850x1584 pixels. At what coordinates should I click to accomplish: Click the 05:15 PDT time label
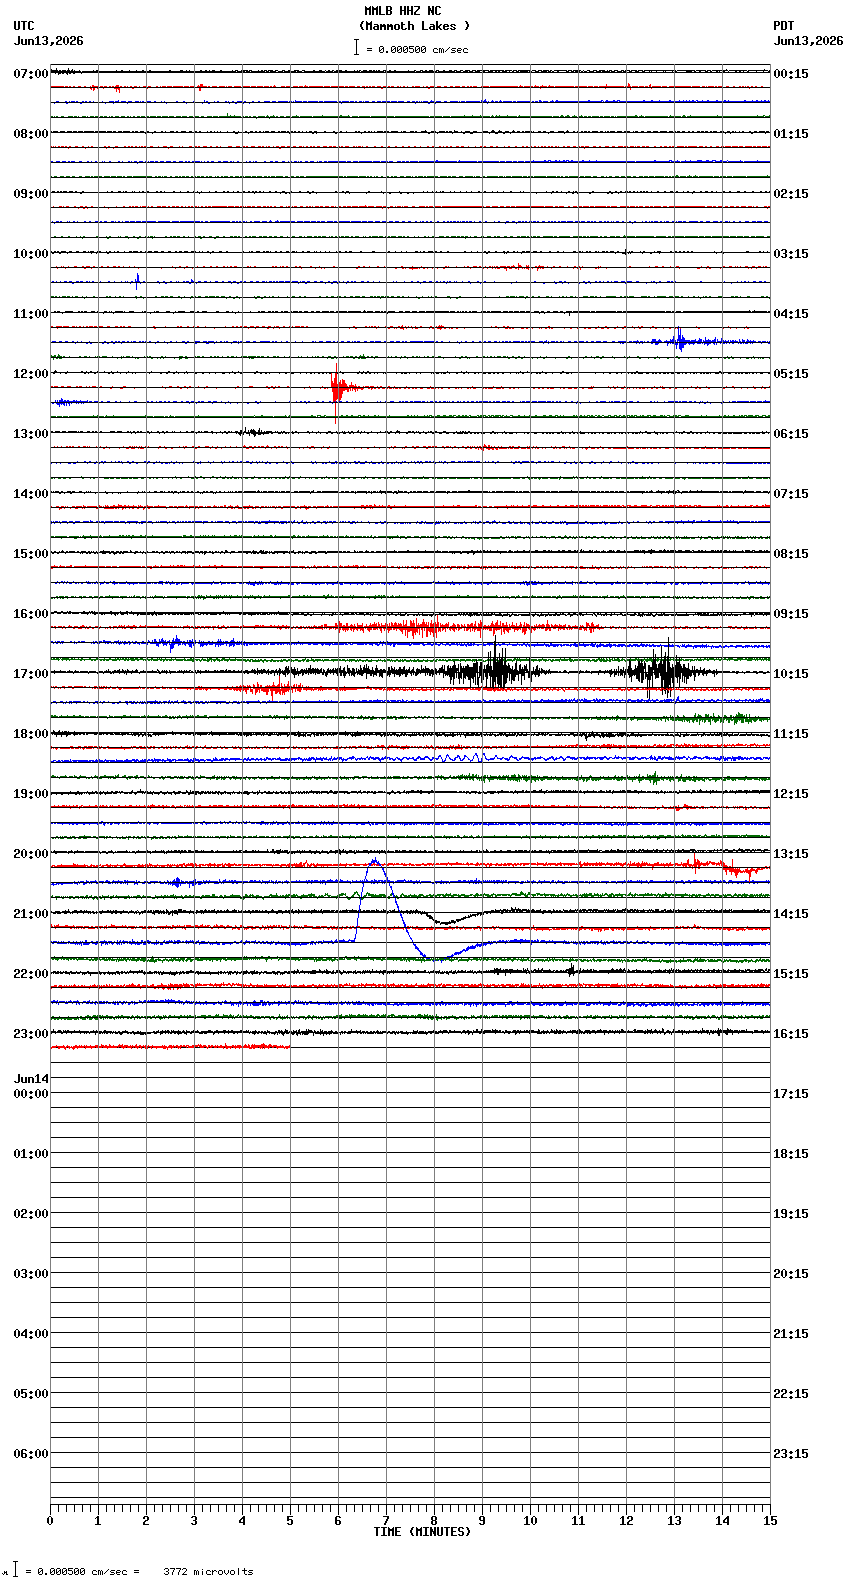pos(791,374)
